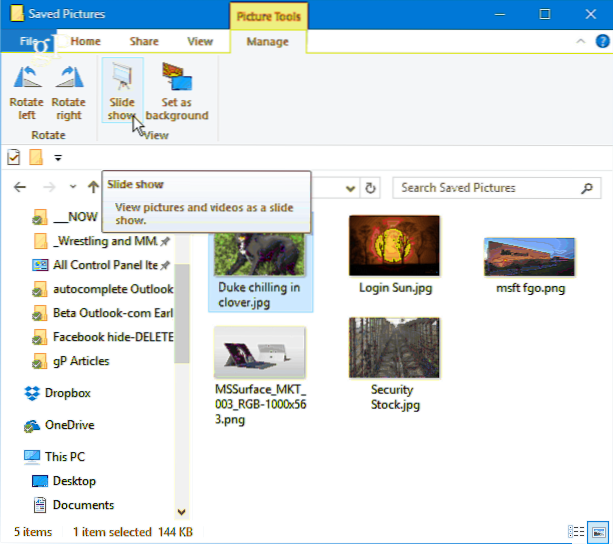Expand the recent locations dropdown arrow
The image size is (613, 544).
click(73, 187)
